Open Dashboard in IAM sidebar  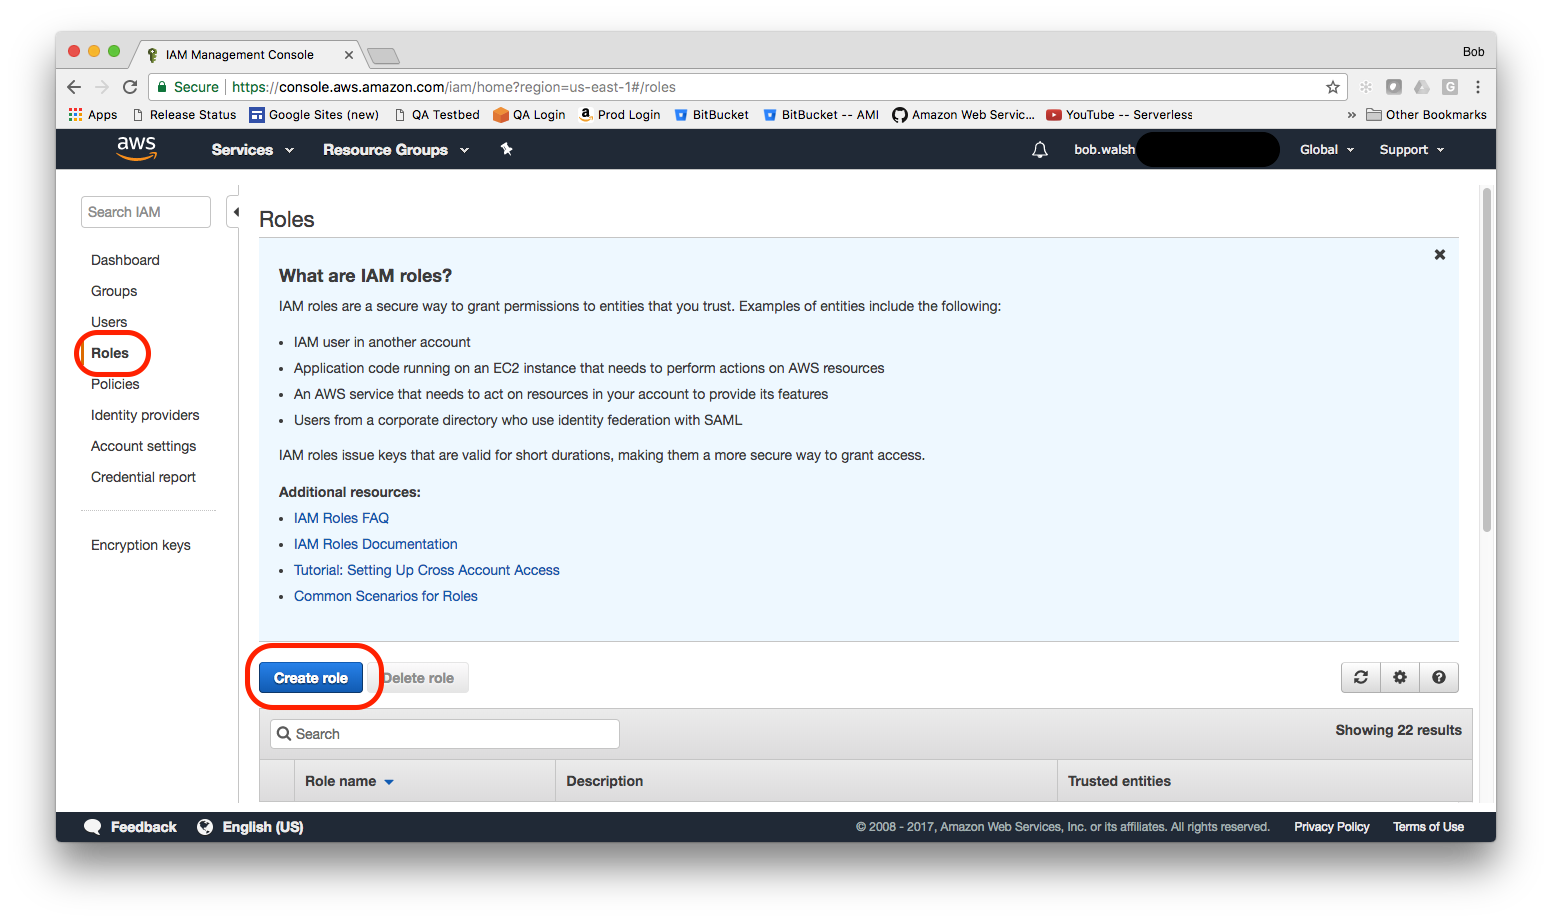tap(125, 260)
